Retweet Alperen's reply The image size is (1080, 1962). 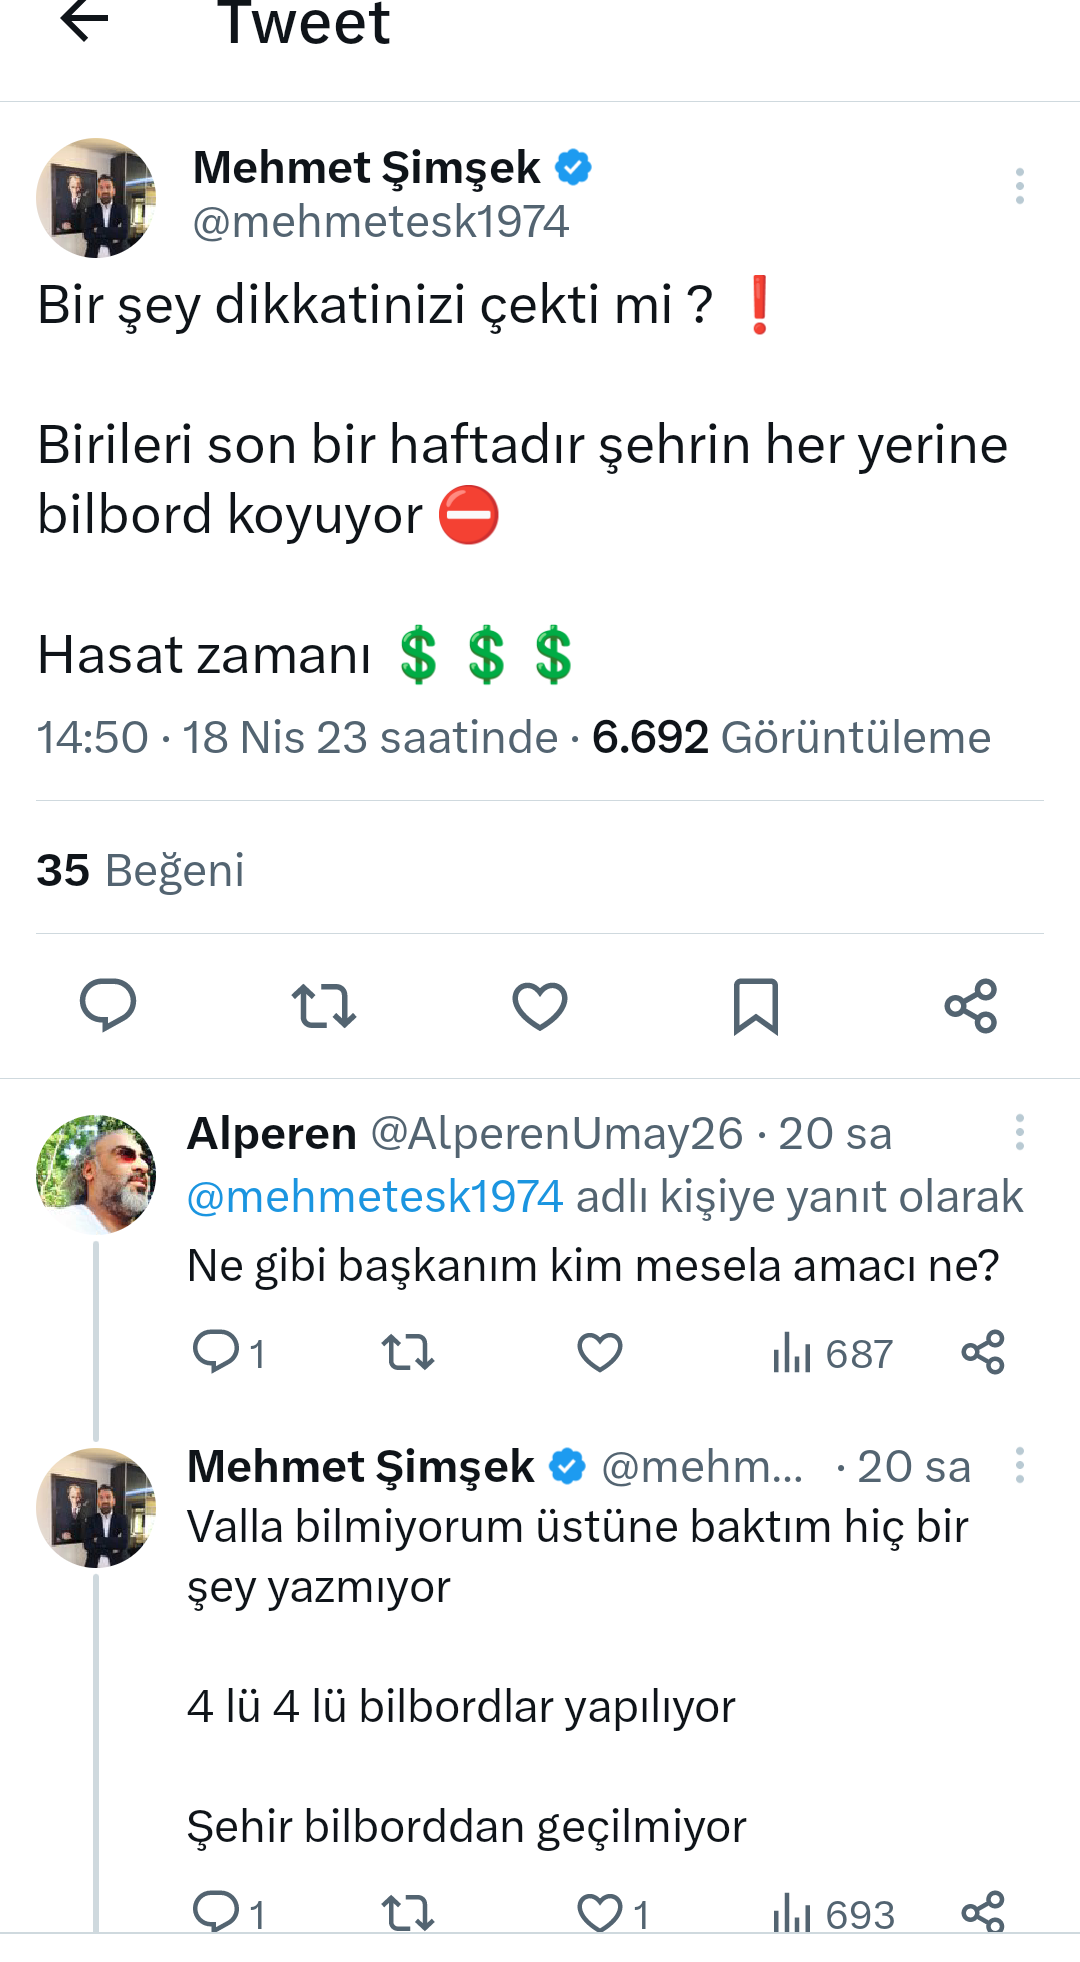(x=408, y=1353)
